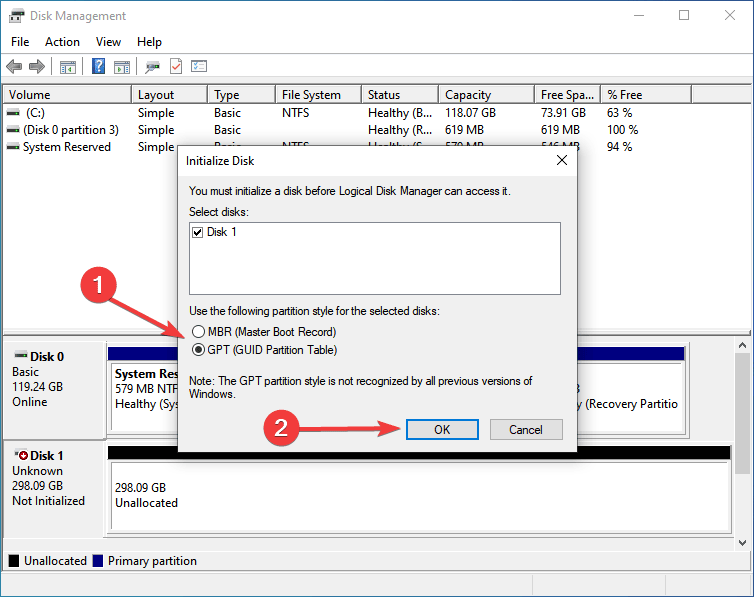The image size is (754, 597).
Task: Sort by the Layout column header
Action: pos(170,95)
